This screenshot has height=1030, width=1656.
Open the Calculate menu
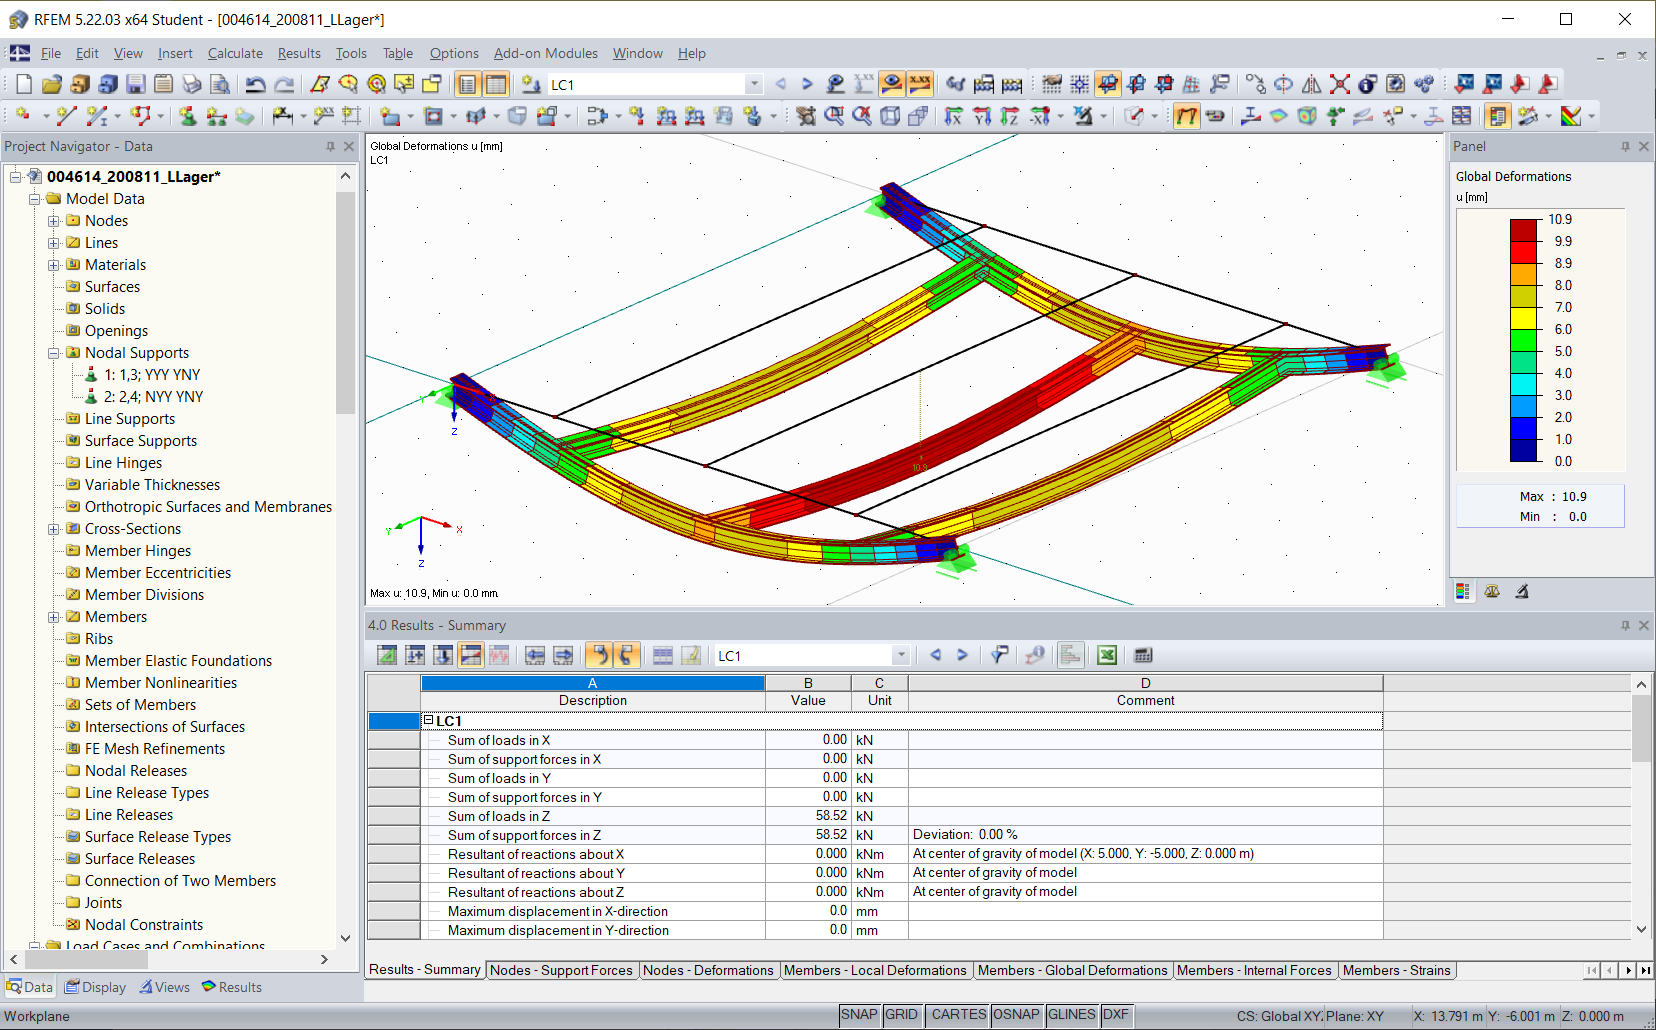click(x=235, y=53)
